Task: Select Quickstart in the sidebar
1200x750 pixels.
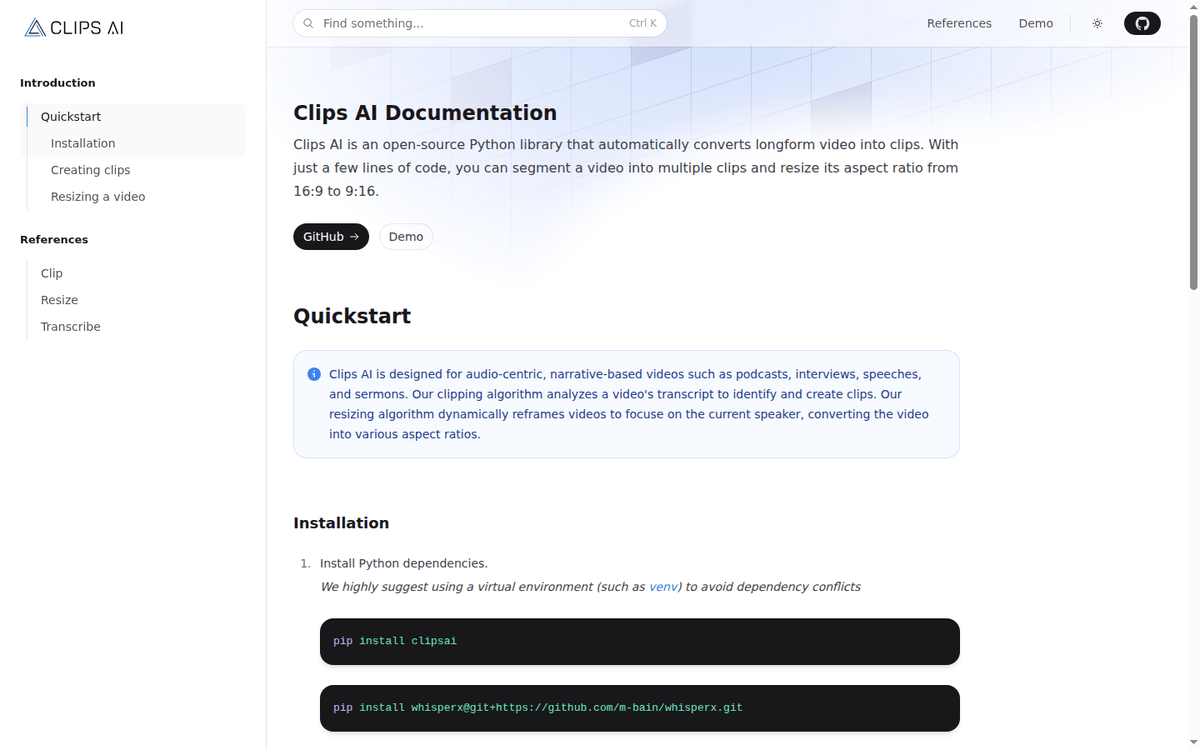Action: [x=71, y=117]
